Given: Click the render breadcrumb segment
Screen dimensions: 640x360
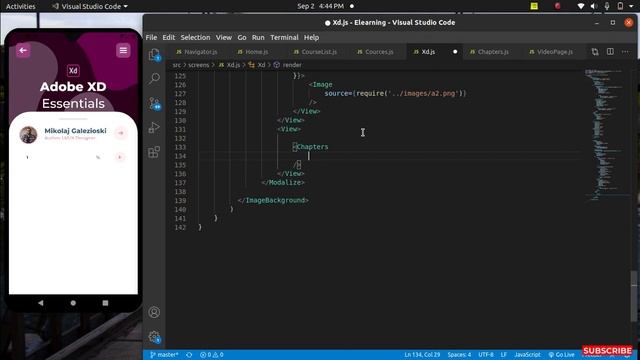Looking at the screenshot, I should pos(288,65).
